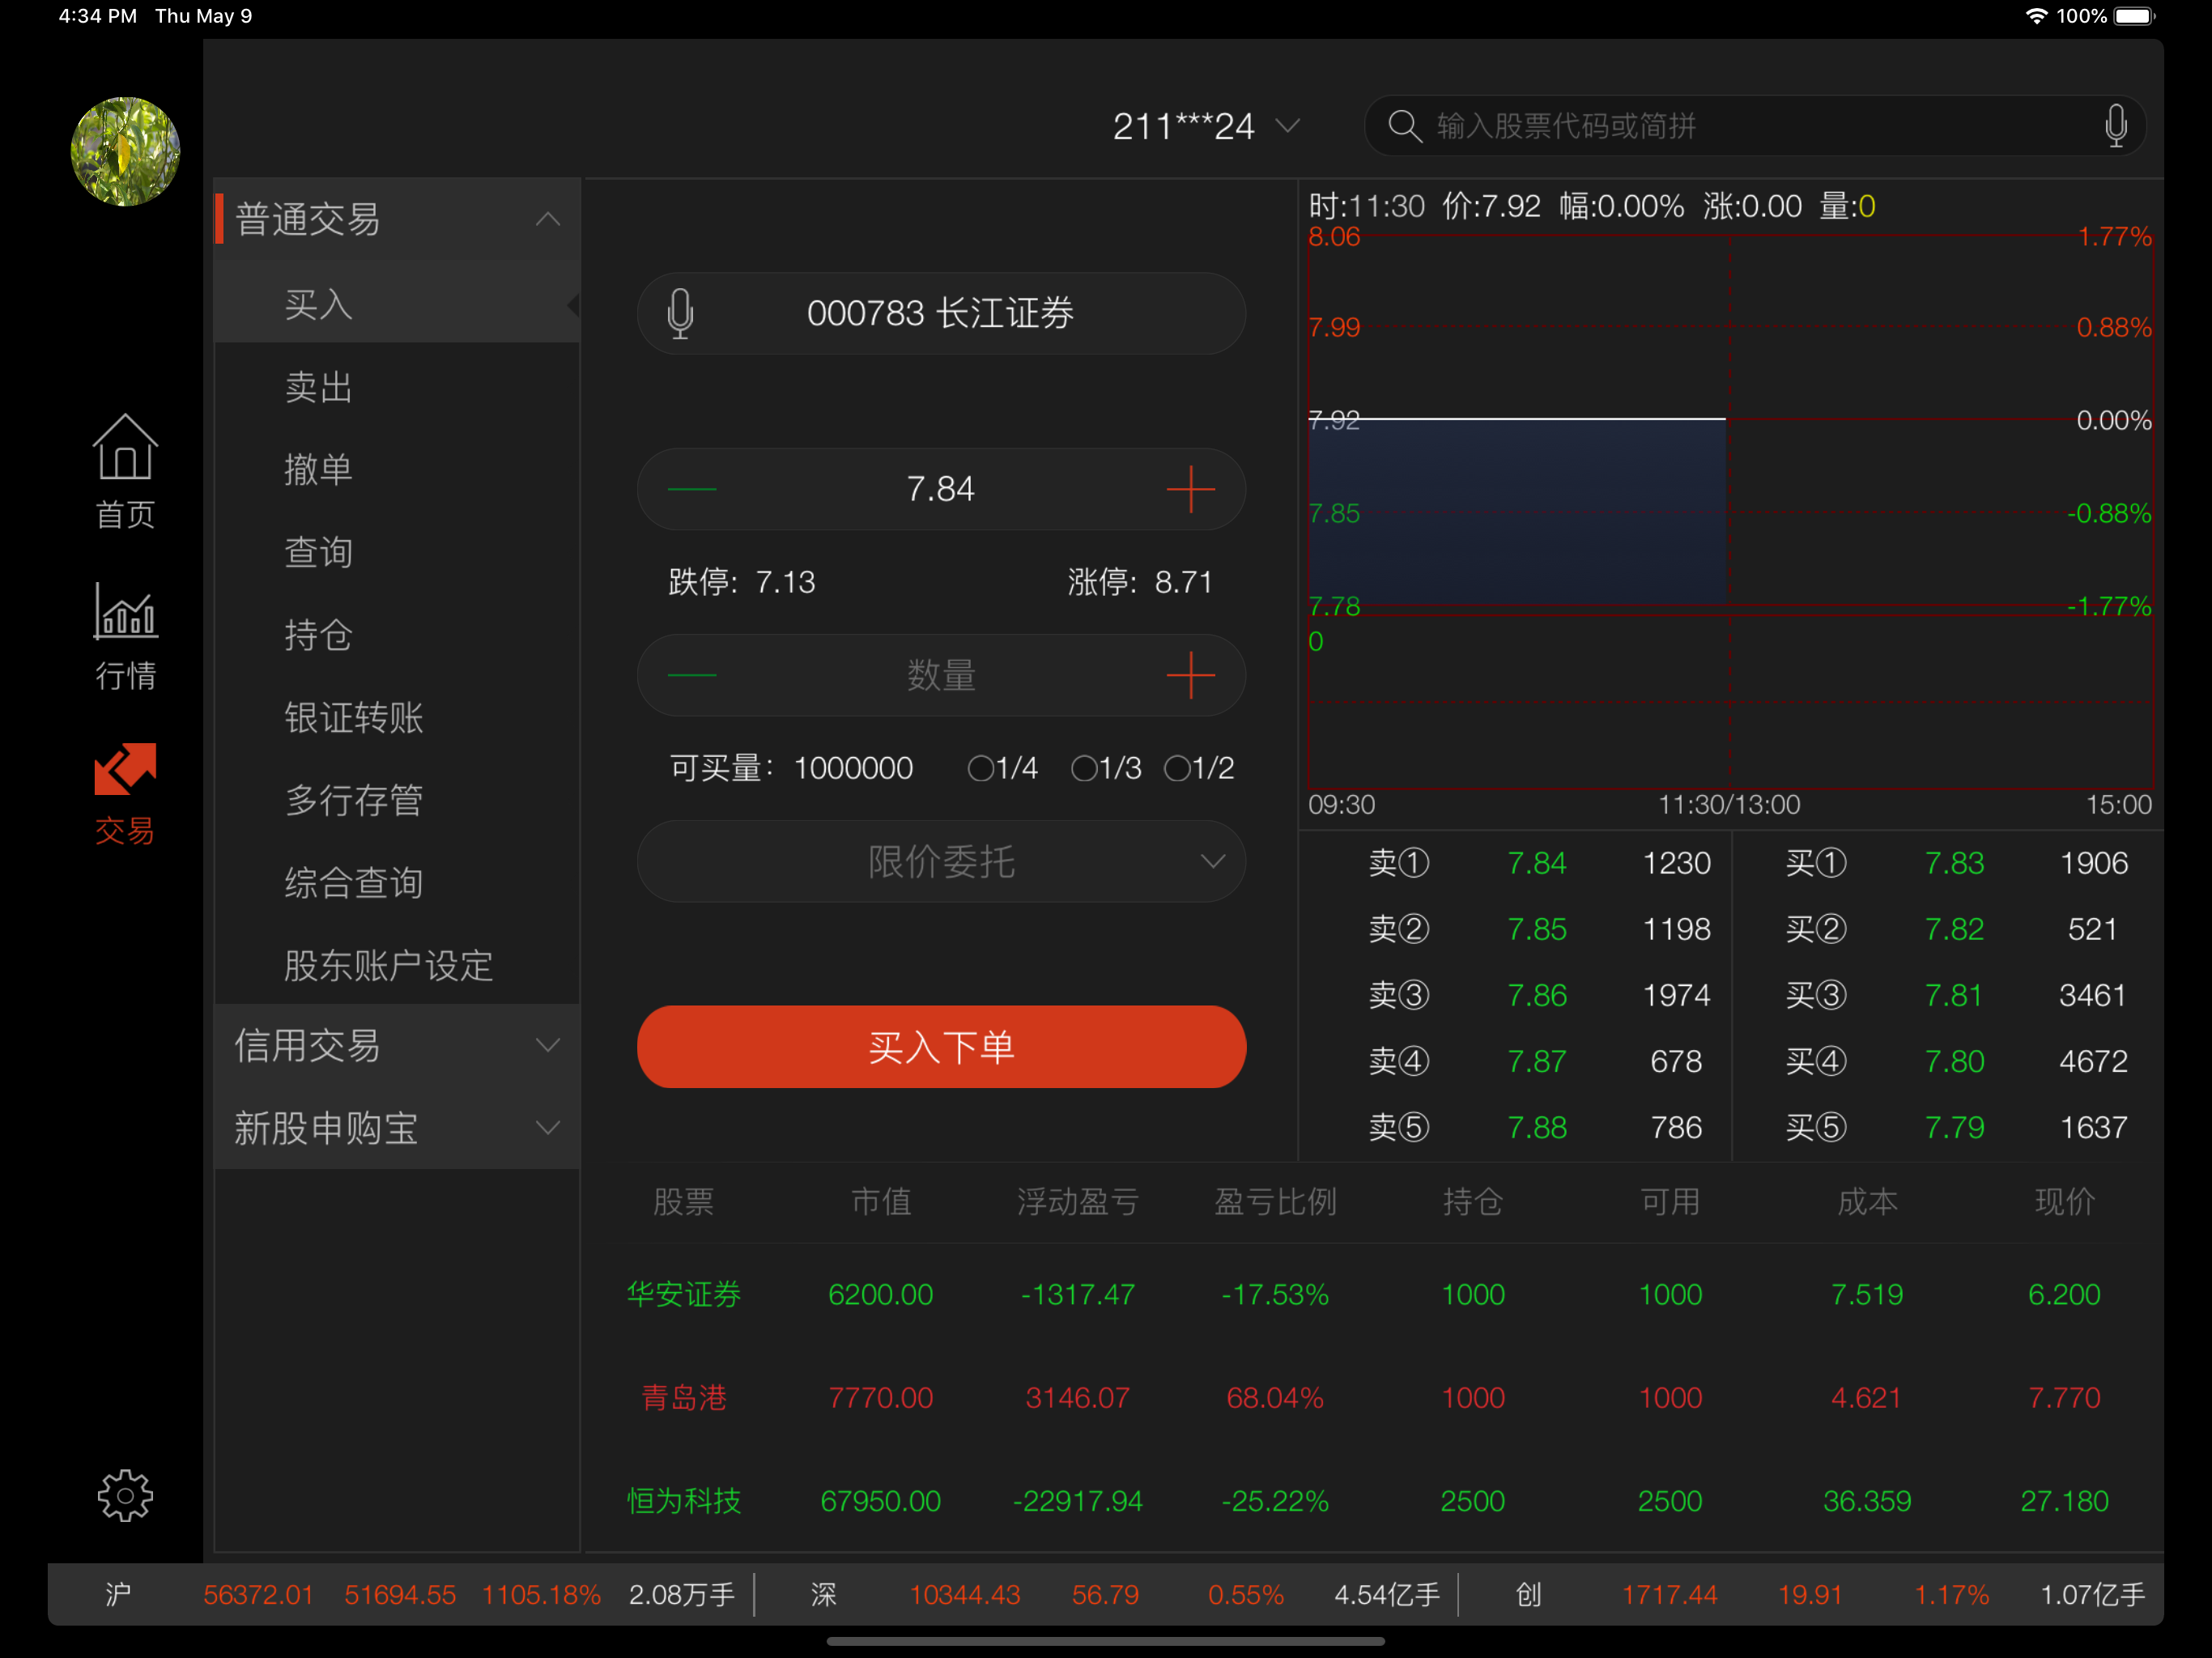Select 查询 menu item

(x=398, y=551)
